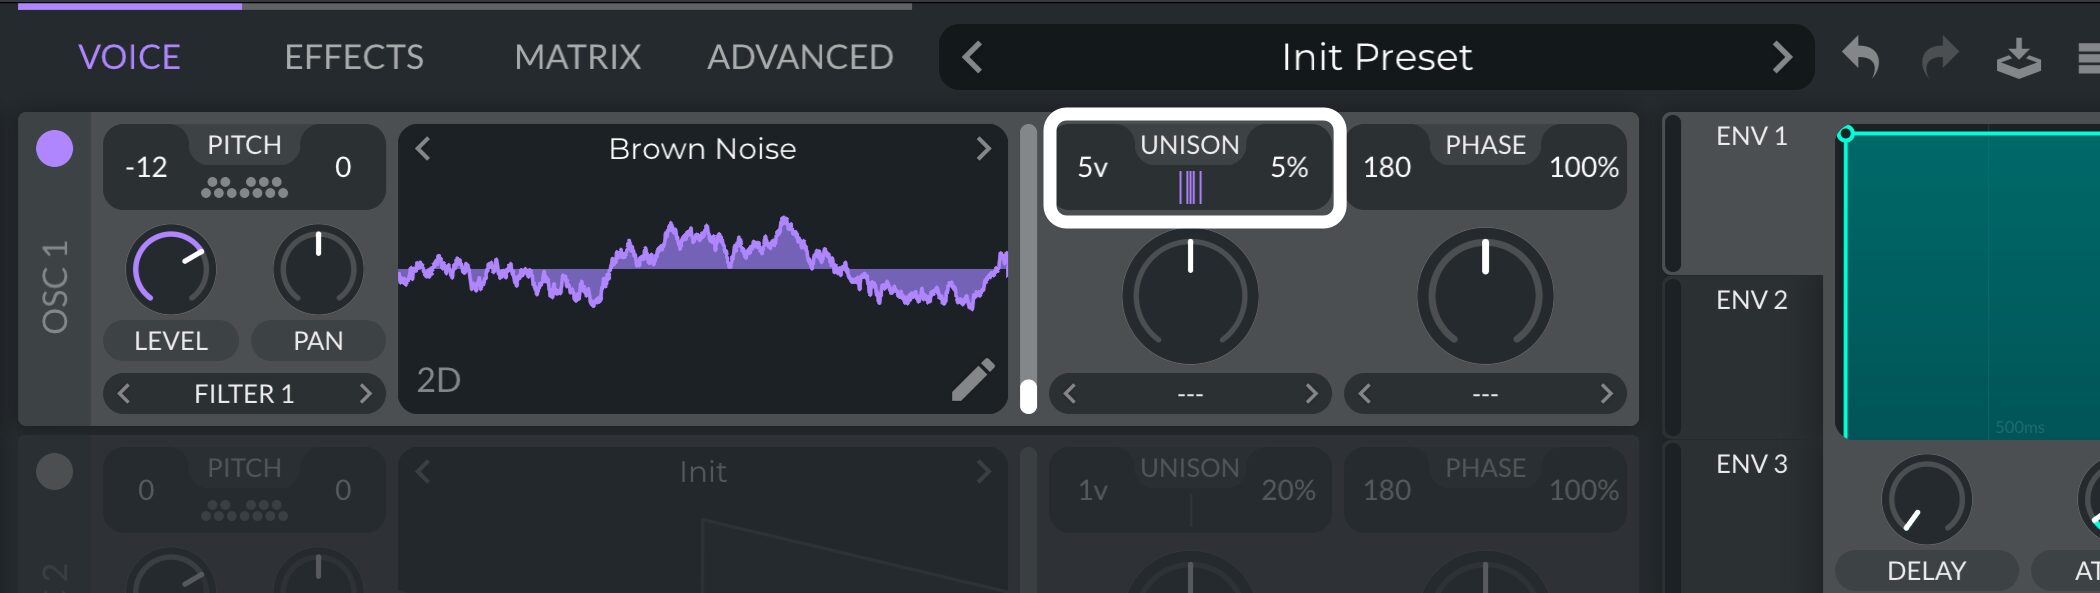Open the Brown Noise wavetable selector
Viewport: 2100px width, 593px height.
pos(702,149)
